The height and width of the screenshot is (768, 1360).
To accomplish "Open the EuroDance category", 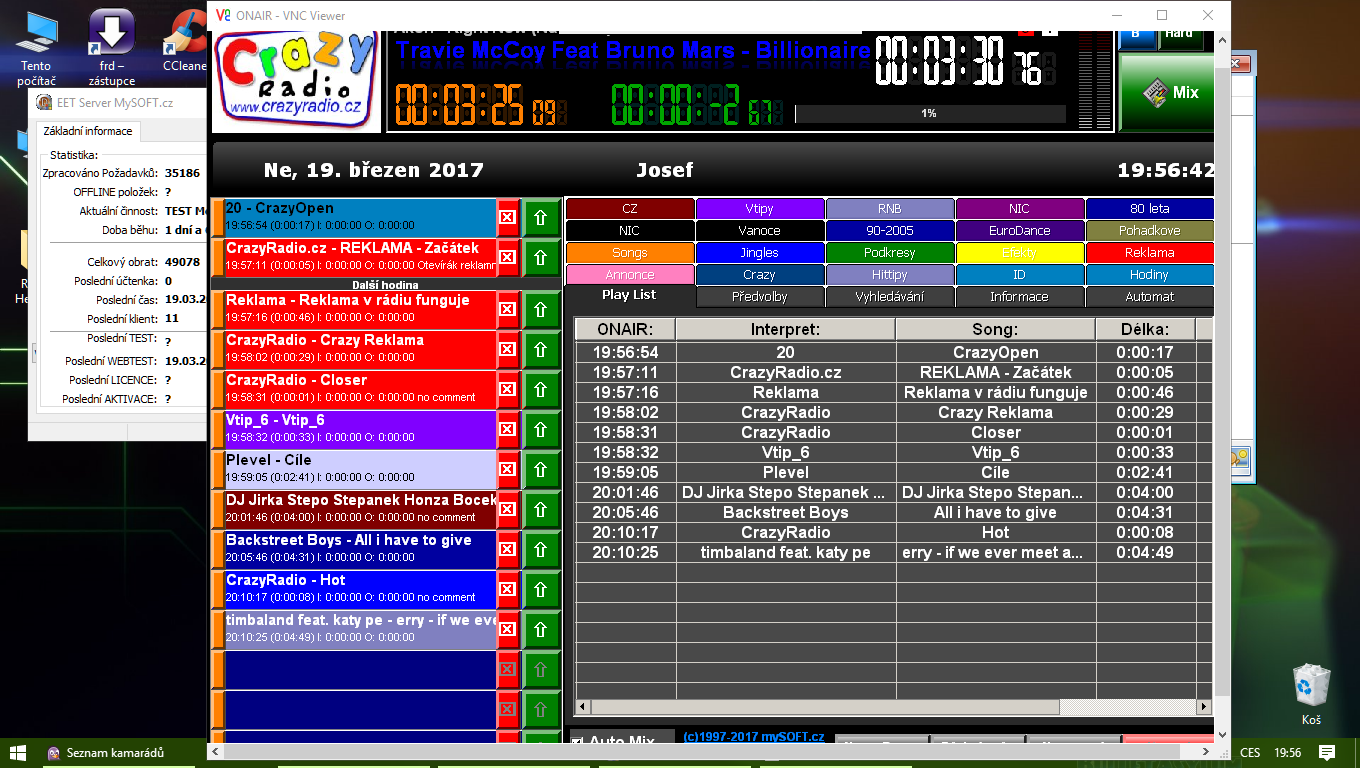I will [x=1020, y=231].
